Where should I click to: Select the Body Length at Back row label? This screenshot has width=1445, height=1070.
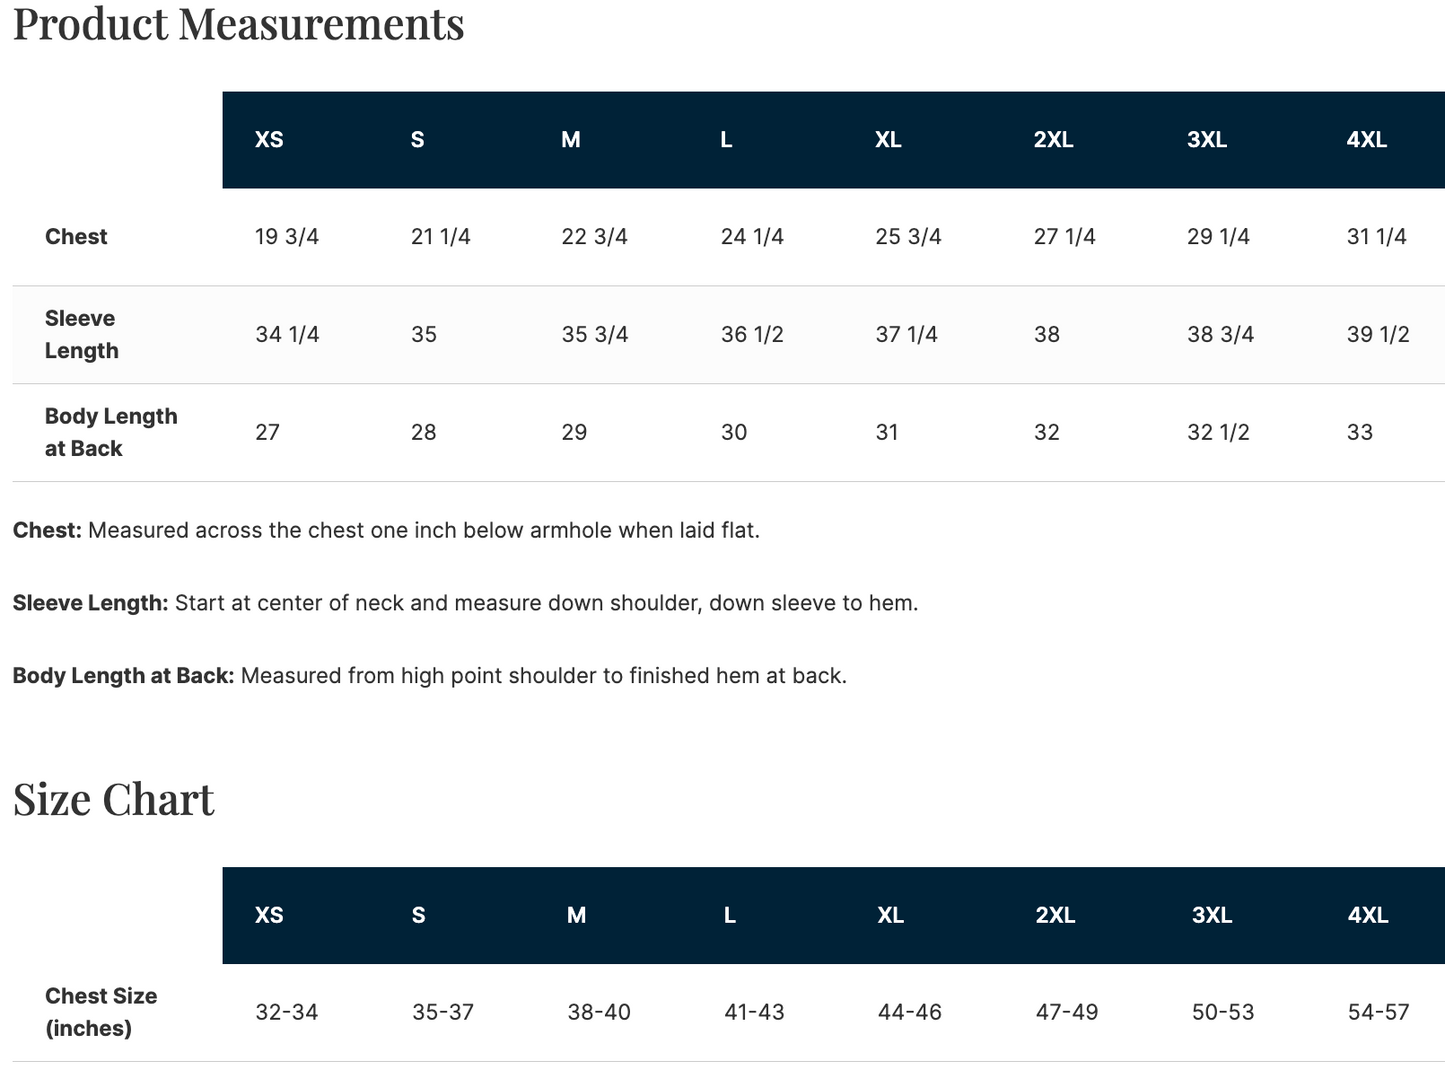click(111, 432)
